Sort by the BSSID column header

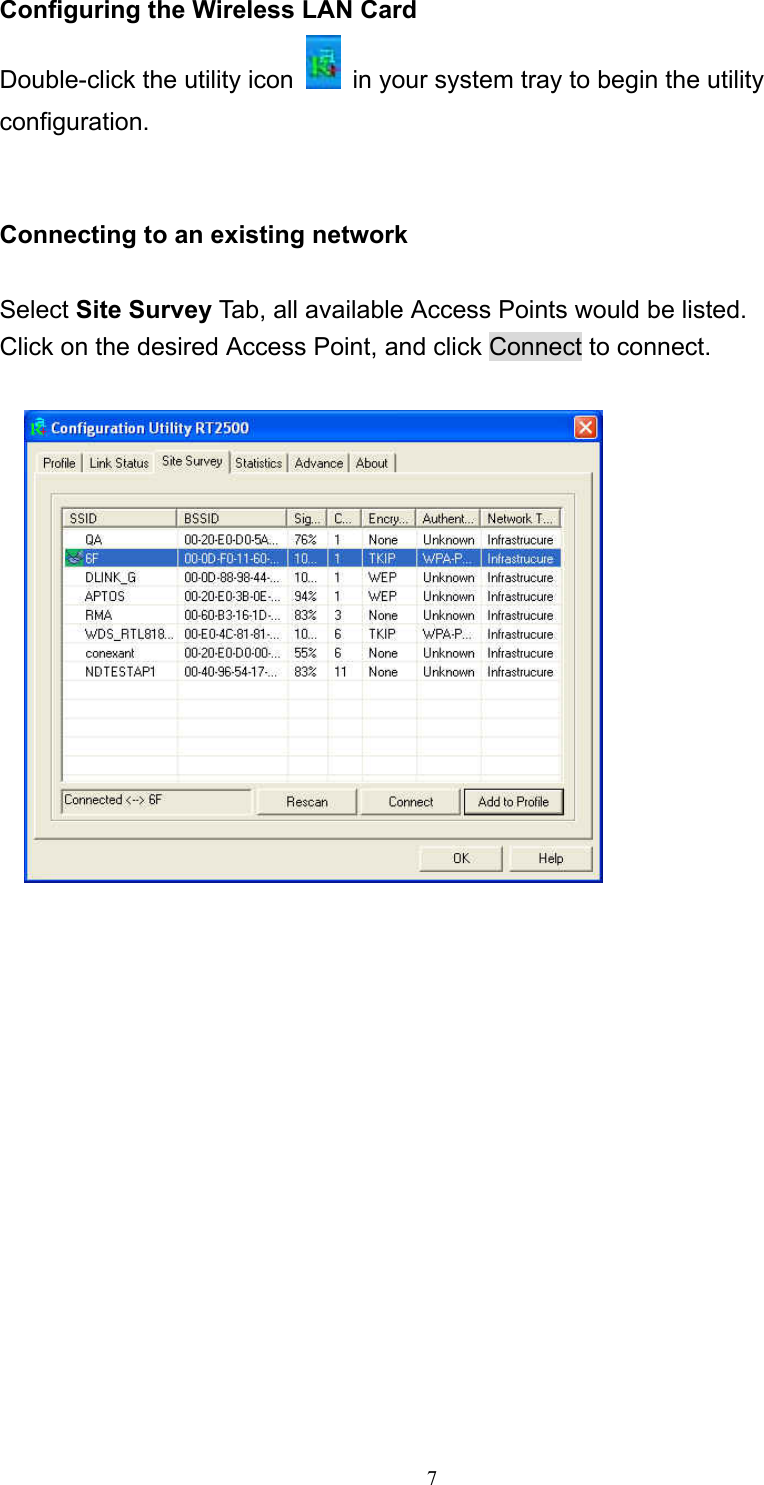click(x=232, y=518)
